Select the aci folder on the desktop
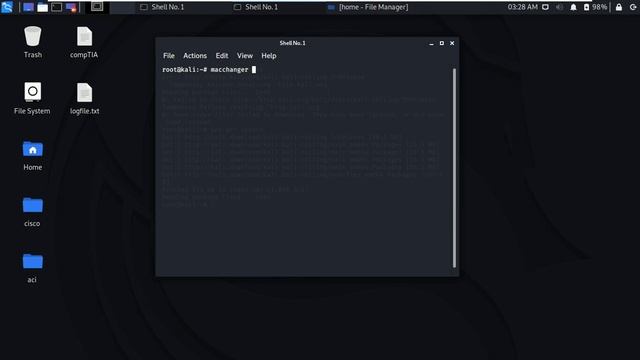Image resolution: width=640 pixels, height=360 pixels. click(32, 268)
